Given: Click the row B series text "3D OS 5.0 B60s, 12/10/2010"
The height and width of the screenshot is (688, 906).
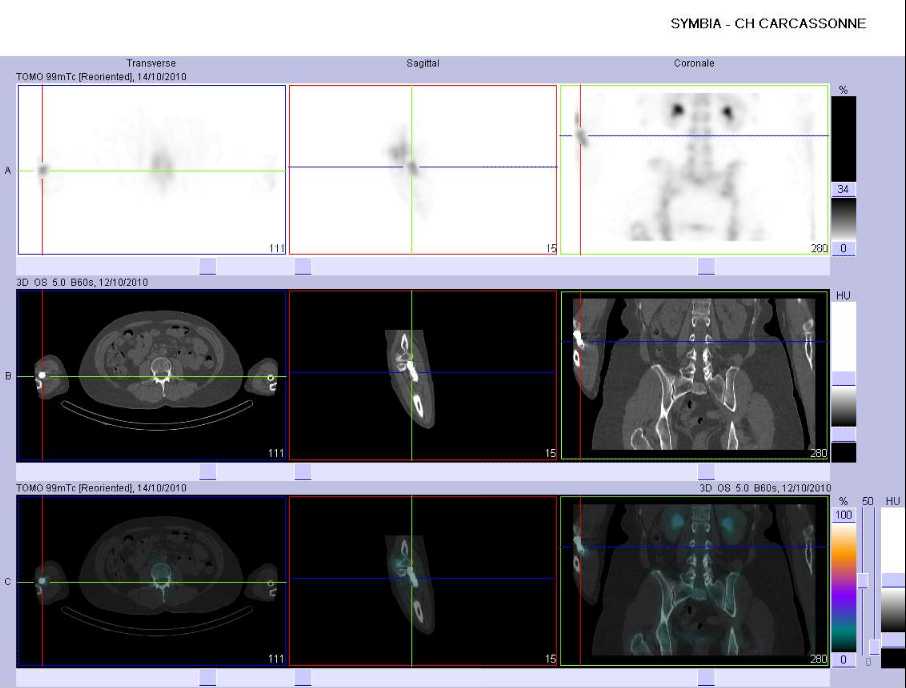Looking at the screenshot, I should [x=82, y=282].
